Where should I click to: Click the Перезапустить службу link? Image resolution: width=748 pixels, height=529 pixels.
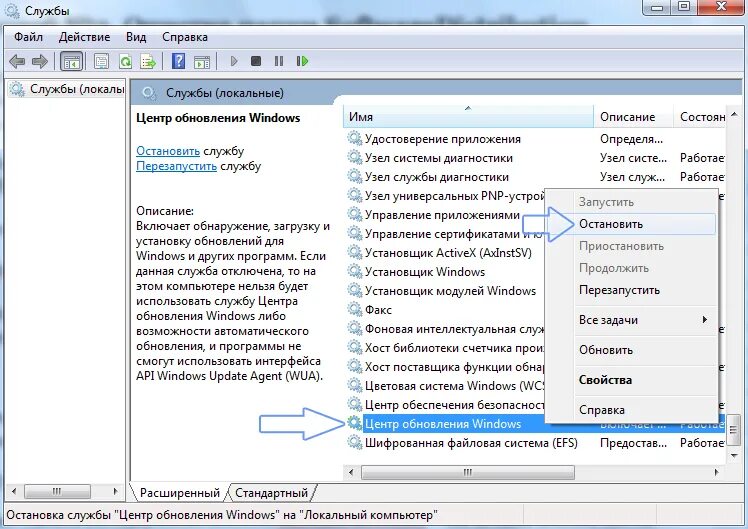pos(177,166)
